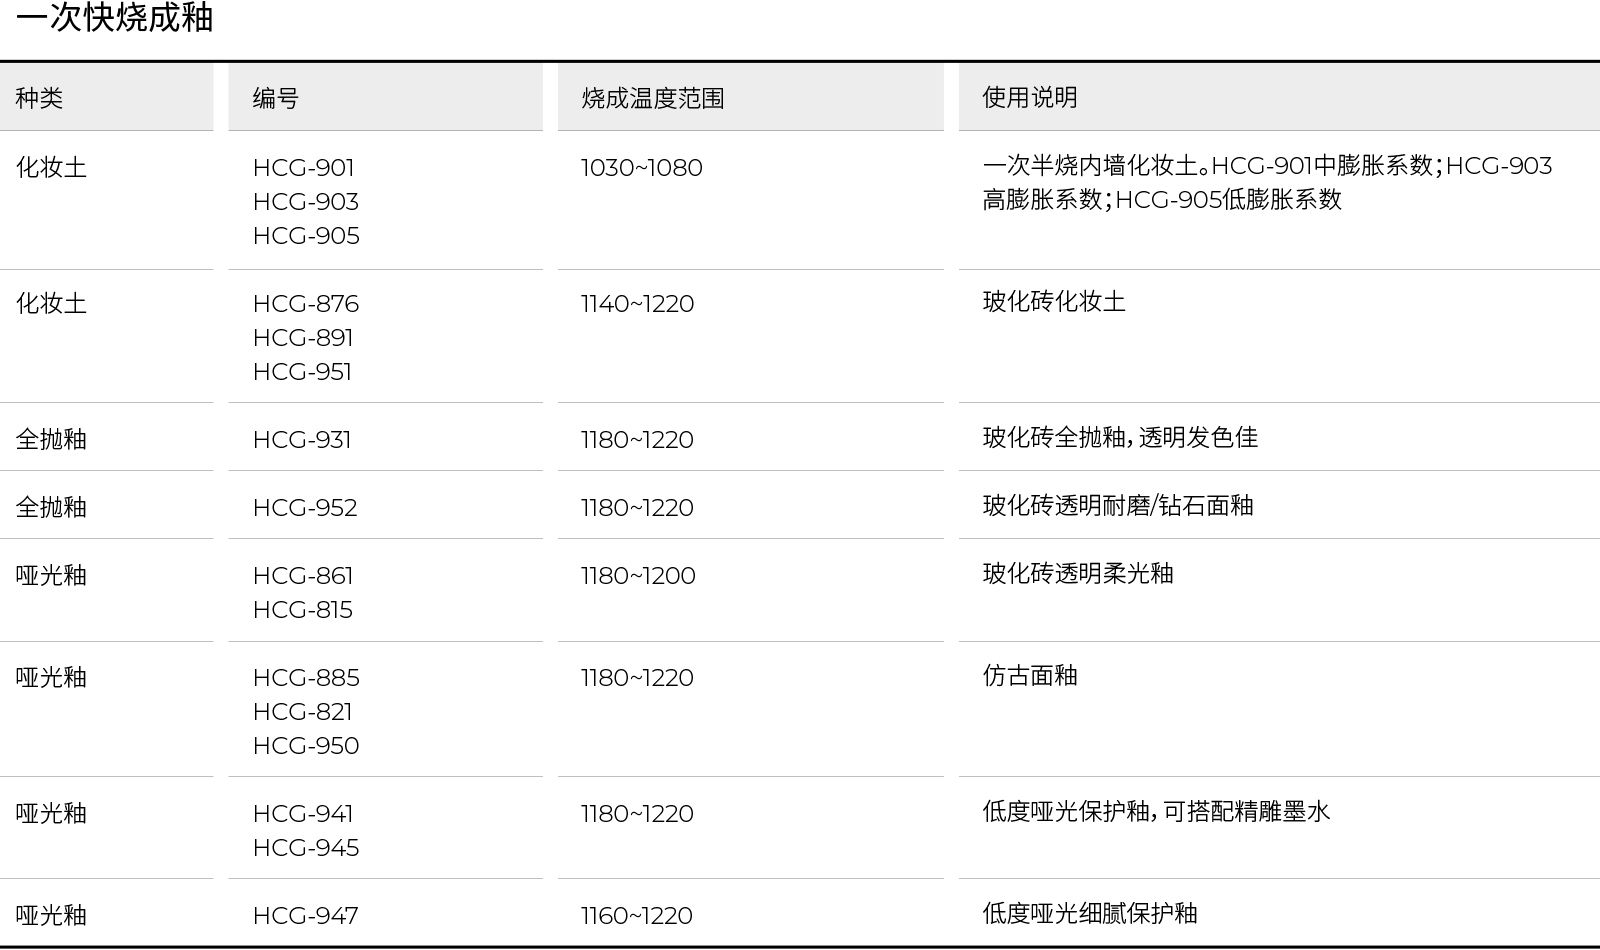The width and height of the screenshot is (1600, 950).
Task: Click the 种类 column header
Action: (x=39, y=98)
